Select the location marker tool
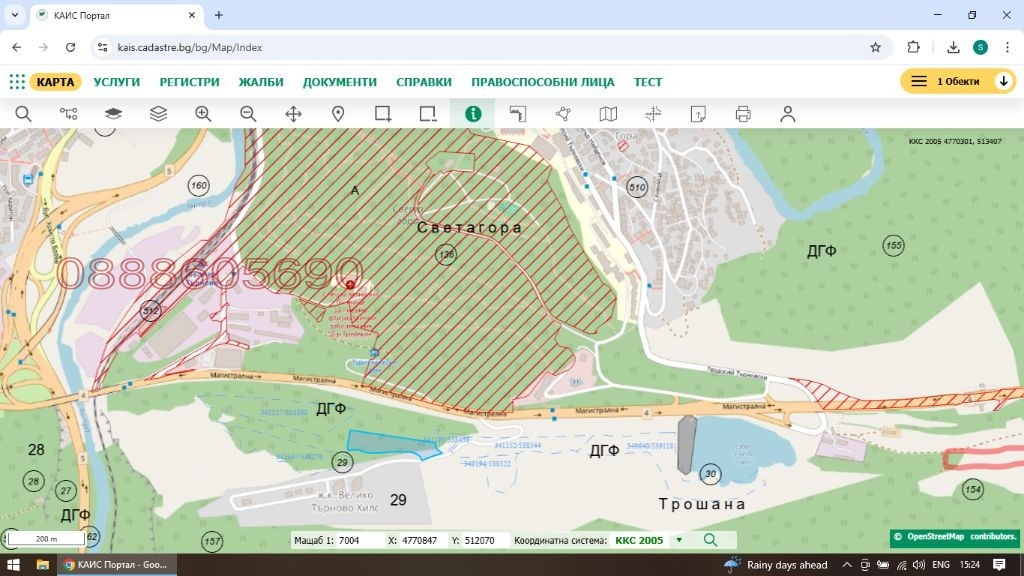The image size is (1024, 576). click(338, 114)
